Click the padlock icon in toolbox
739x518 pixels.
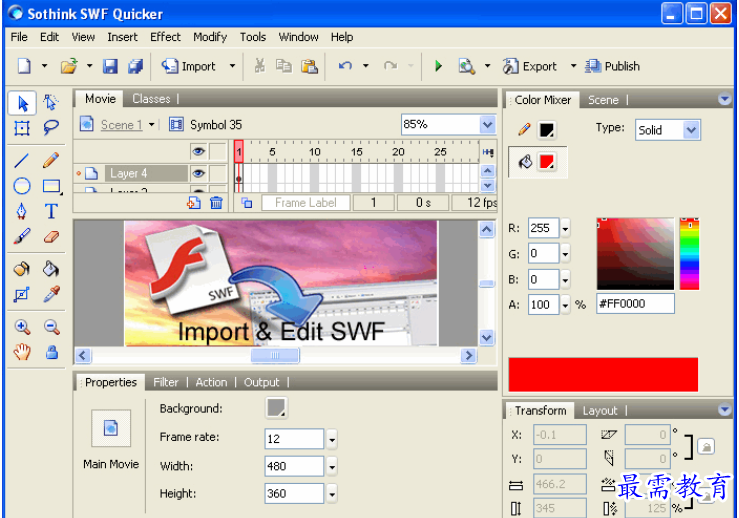click(52, 352)
